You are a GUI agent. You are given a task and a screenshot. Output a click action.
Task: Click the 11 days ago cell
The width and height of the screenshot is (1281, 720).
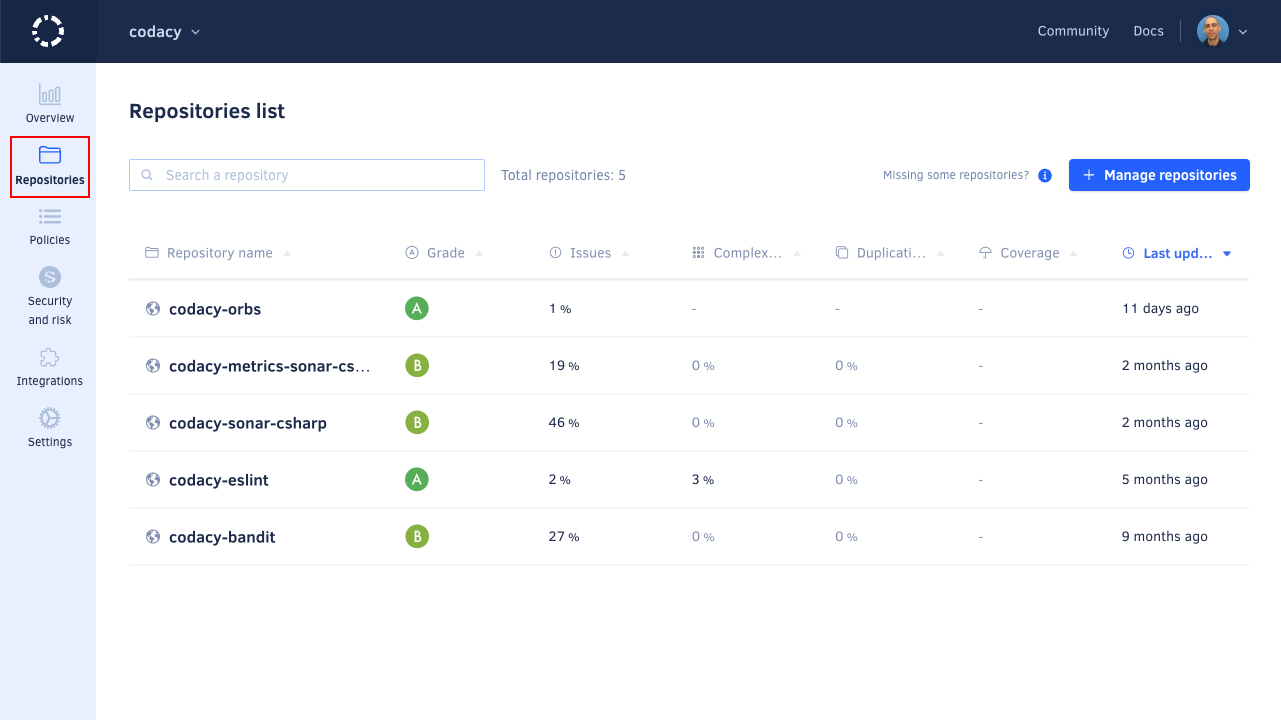[1160, 309]
